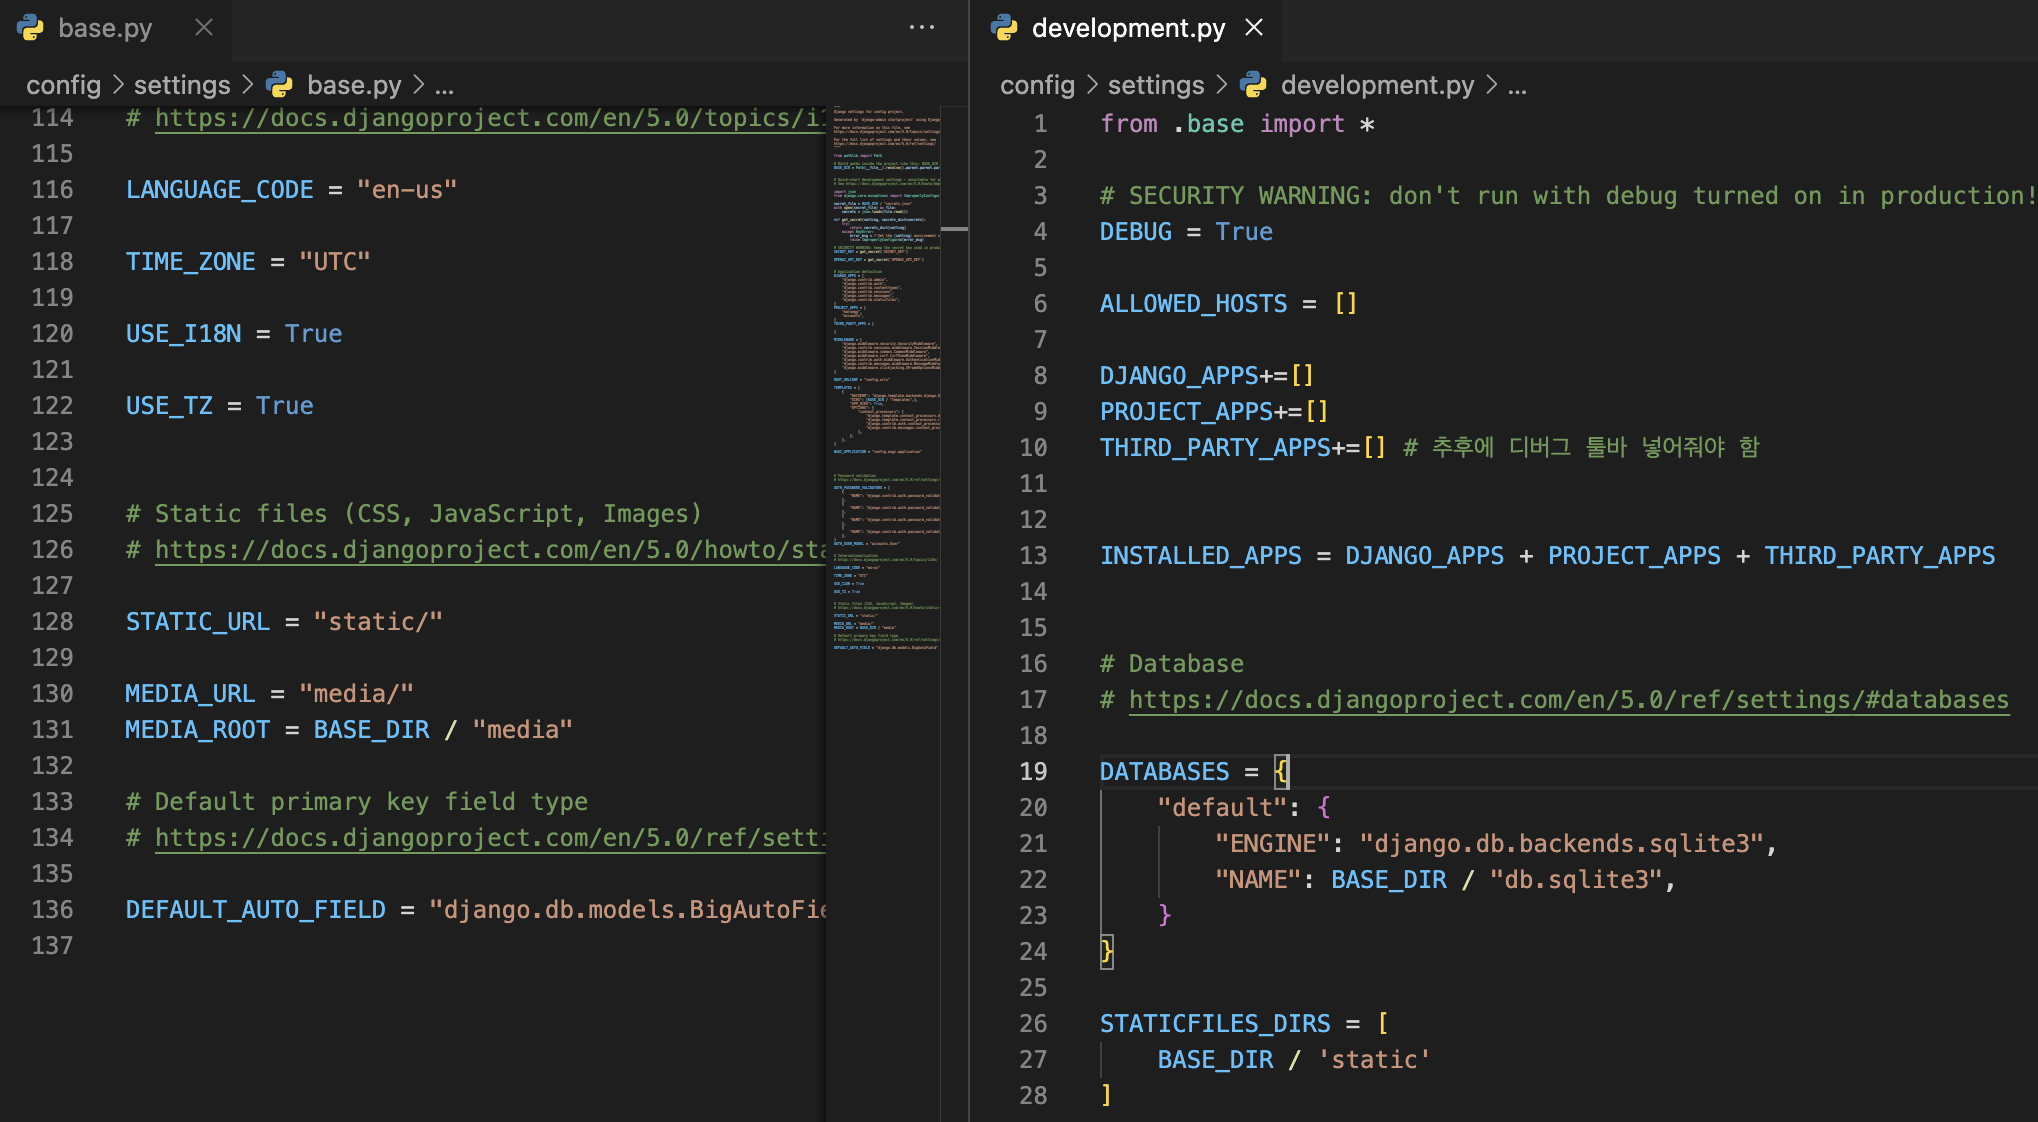Viewport: 2038px width, 1122px height.
Task: Open the settings breadcrumb in right editor
Action: tap(1155, 85)
